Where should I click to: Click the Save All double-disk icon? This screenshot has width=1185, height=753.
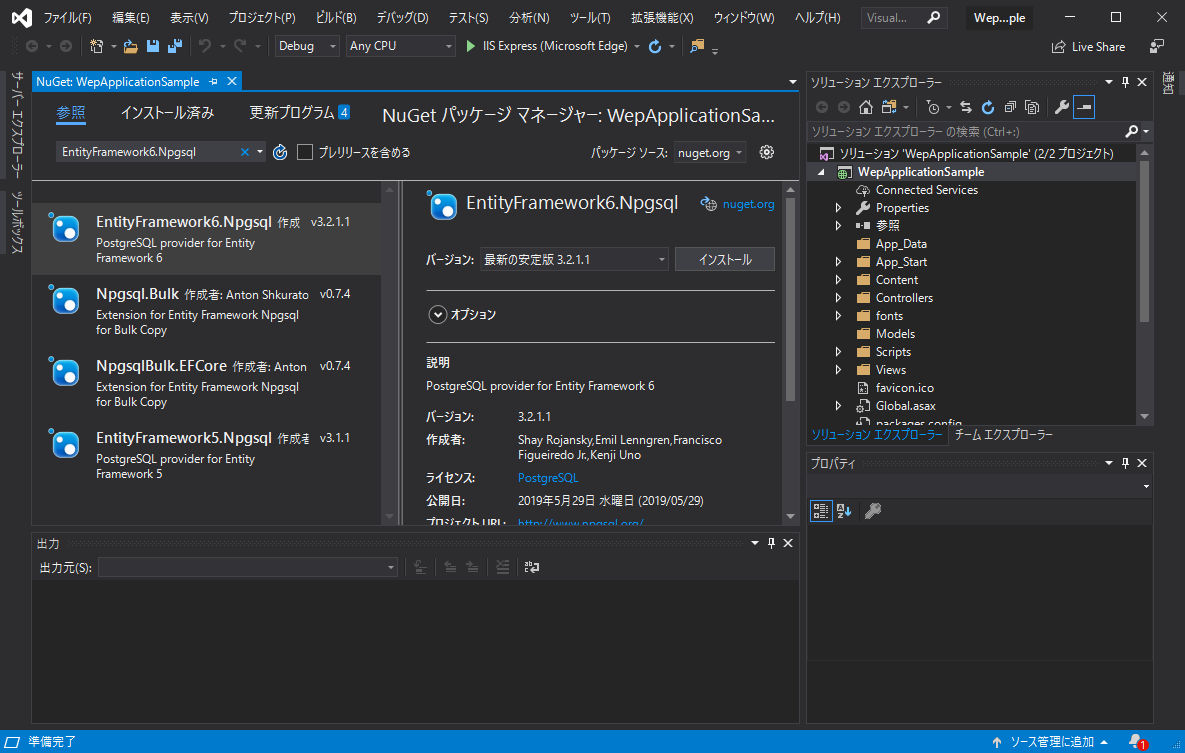click(175, 46)
